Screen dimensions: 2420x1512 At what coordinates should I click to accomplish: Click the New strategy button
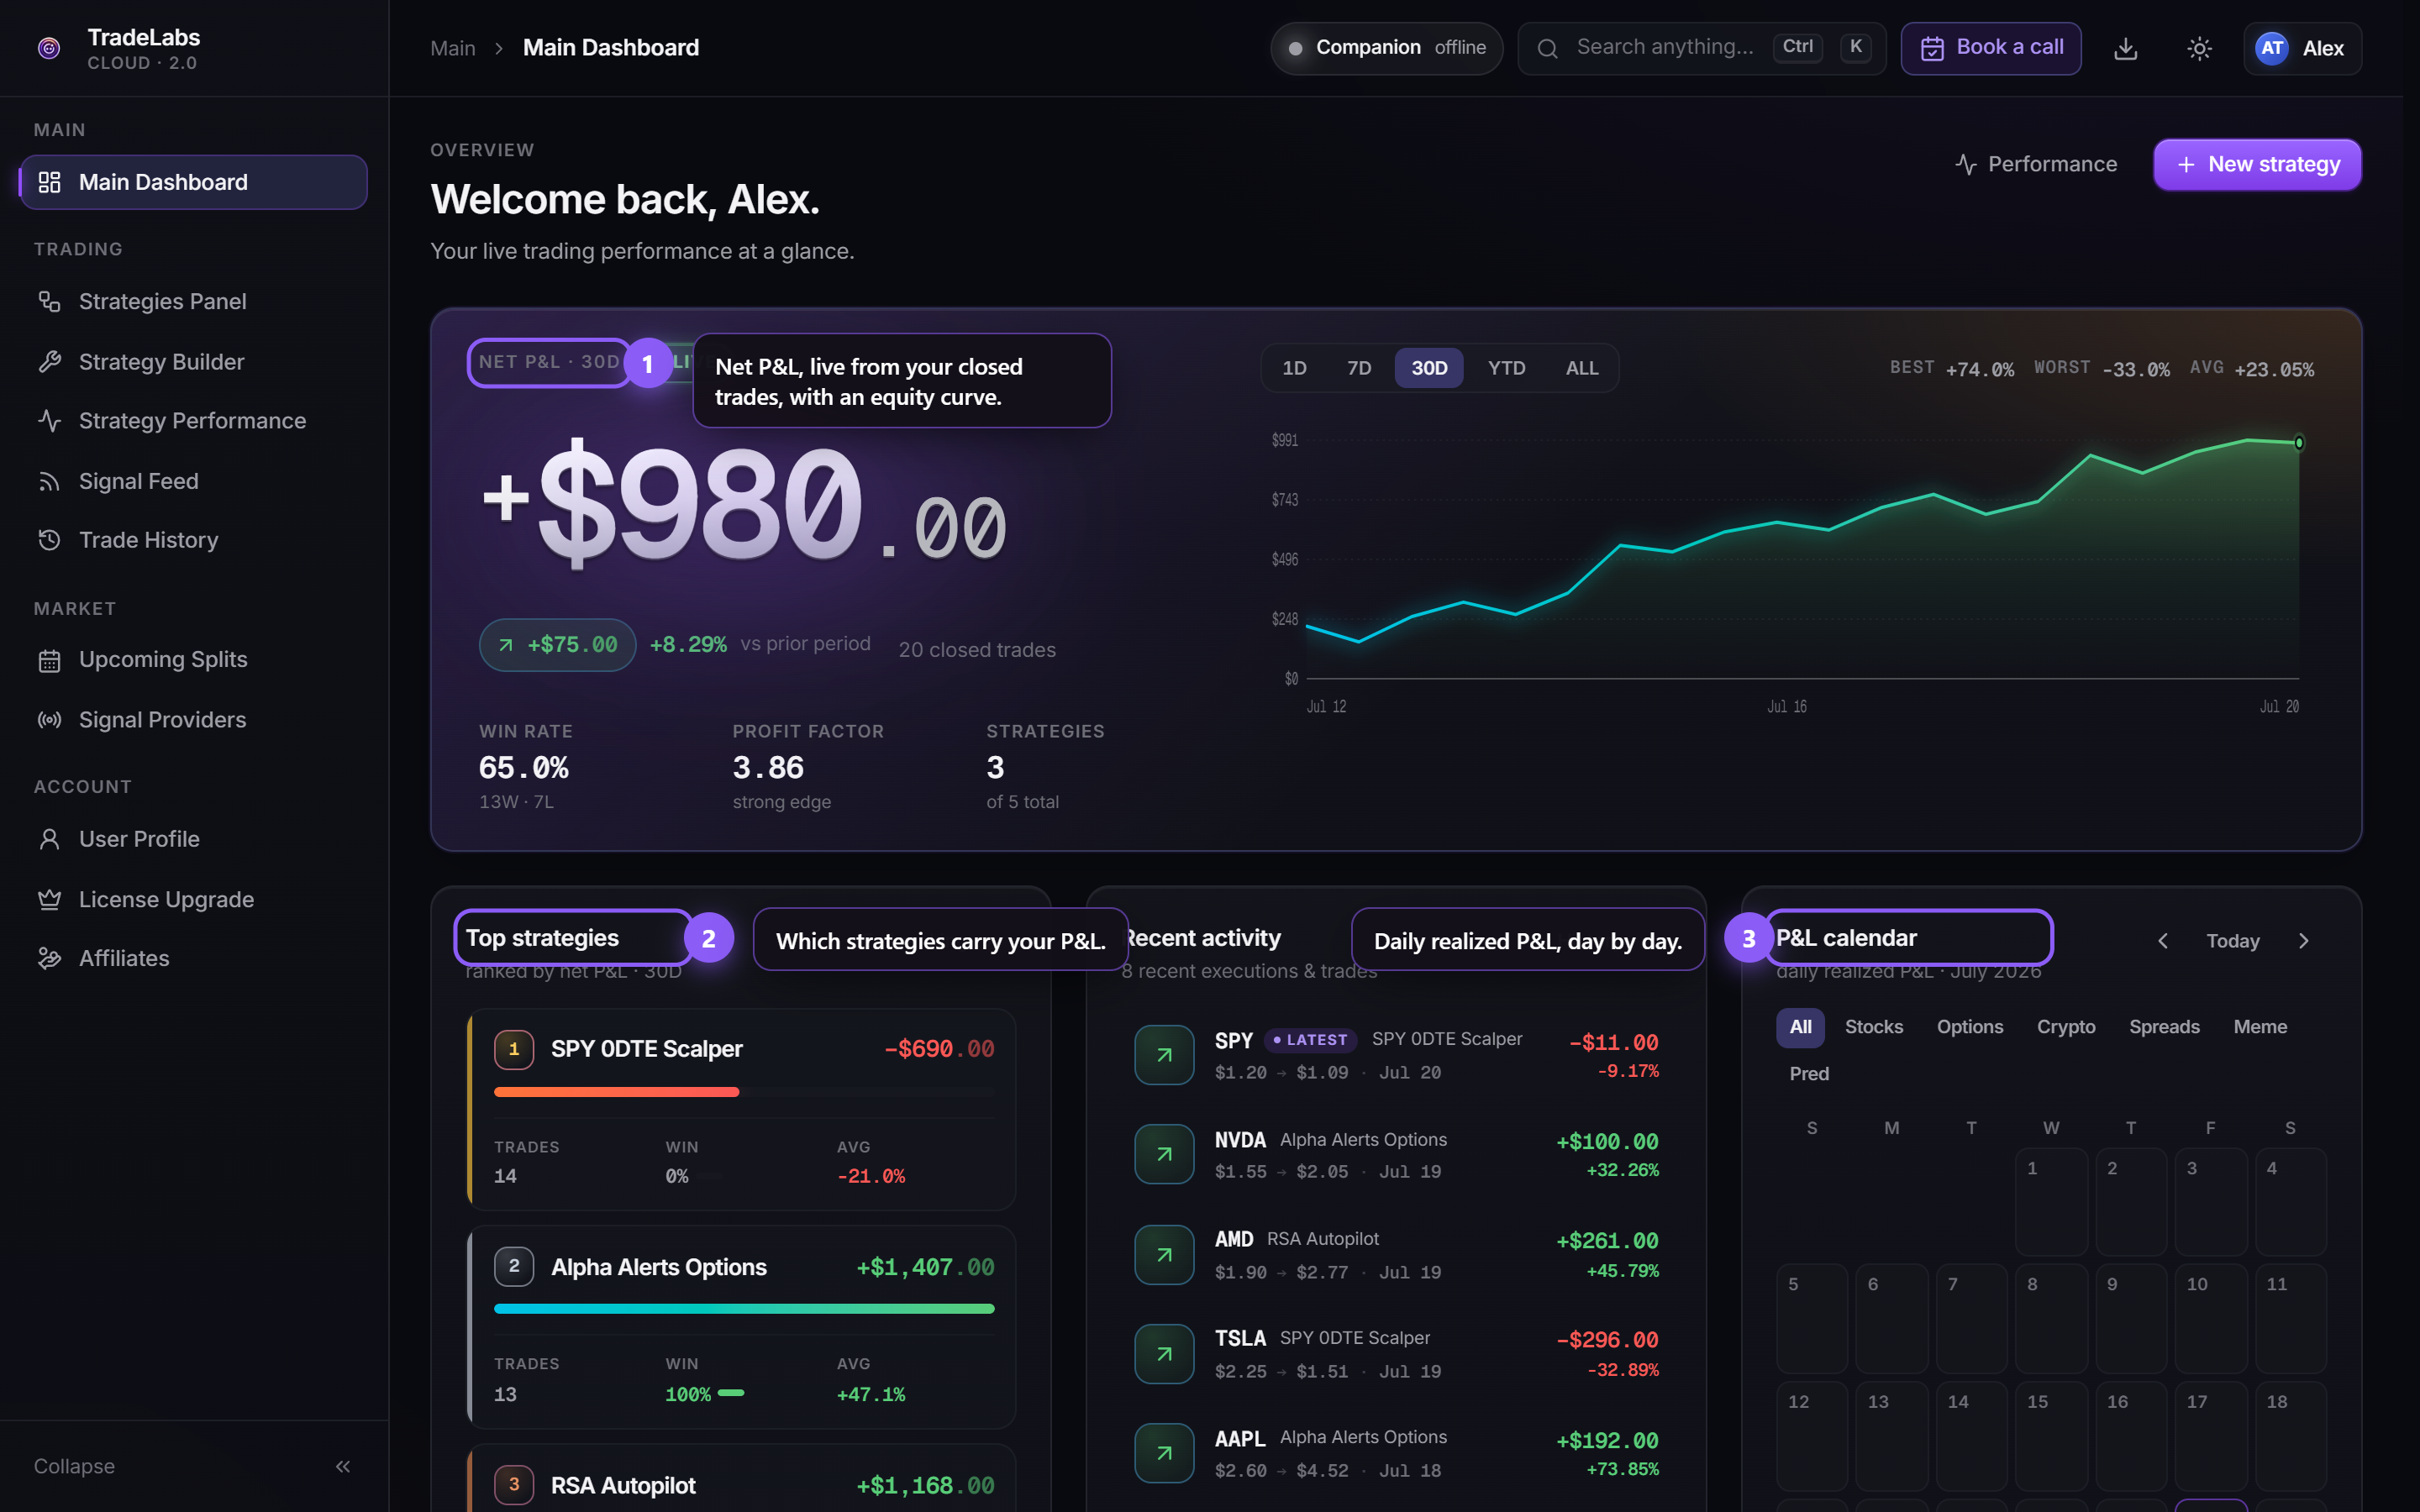click(x=2257, y=164)
